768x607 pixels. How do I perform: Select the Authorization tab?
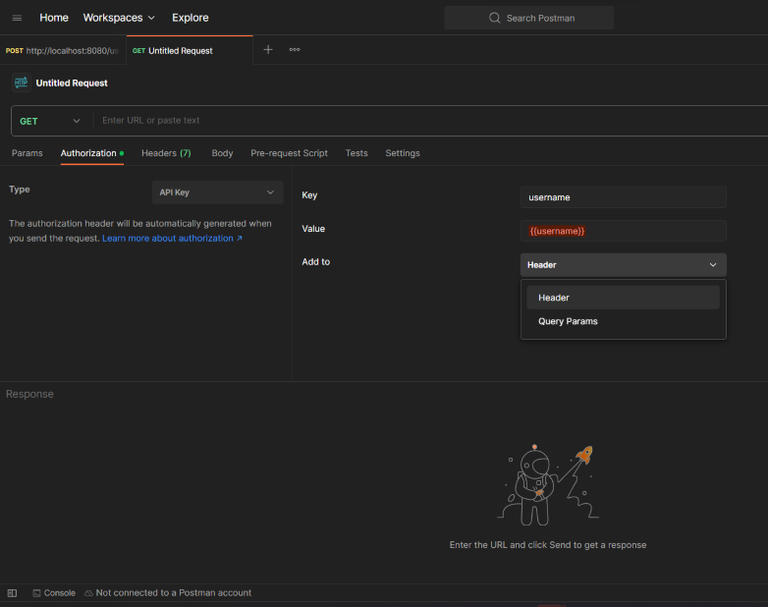coord(92,153)
